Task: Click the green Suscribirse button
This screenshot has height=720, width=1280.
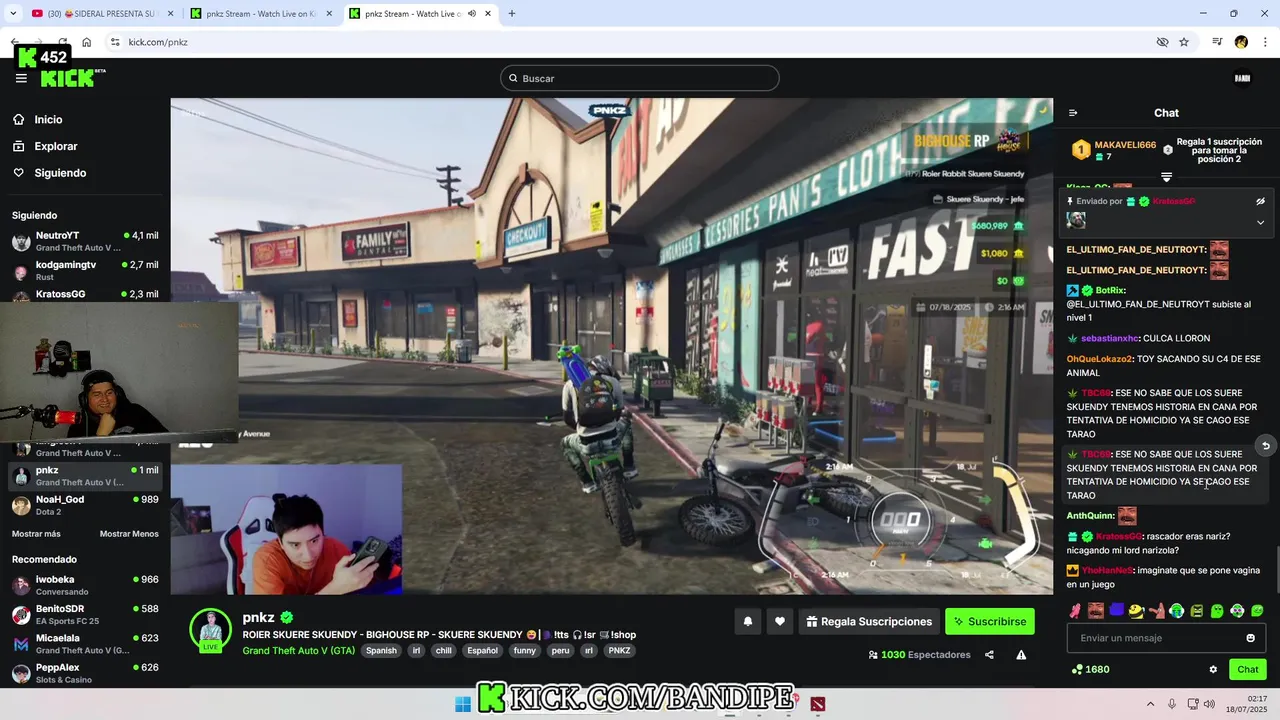Action: pyautogui.click(x=990, y=621)
